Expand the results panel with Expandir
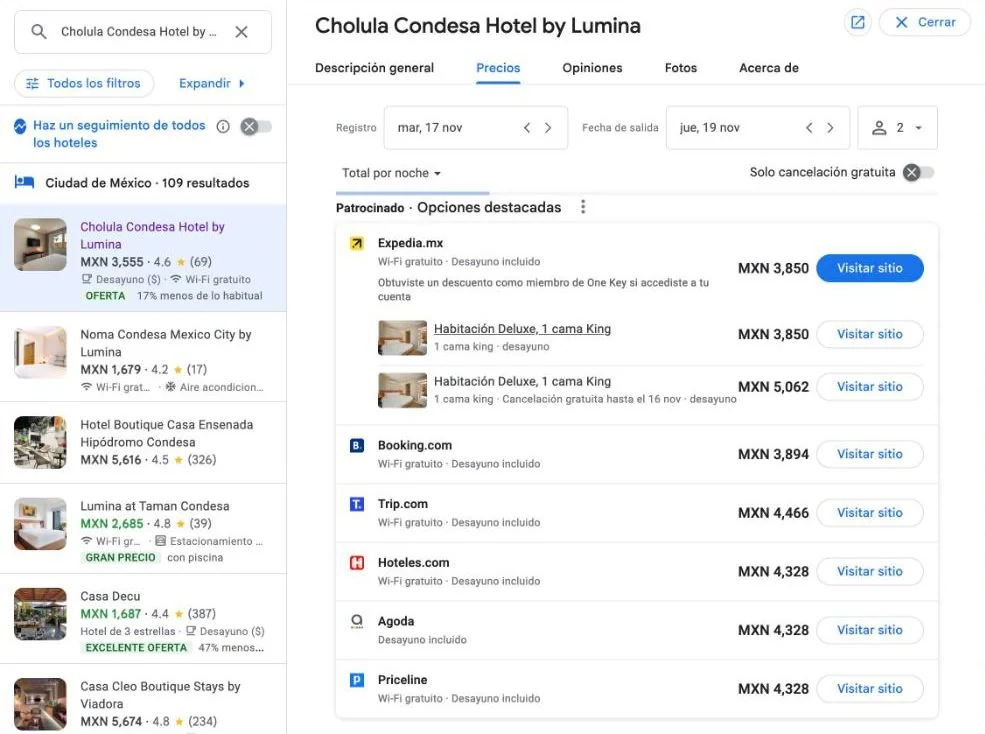 pyautogui.click(x=211, y=83)
